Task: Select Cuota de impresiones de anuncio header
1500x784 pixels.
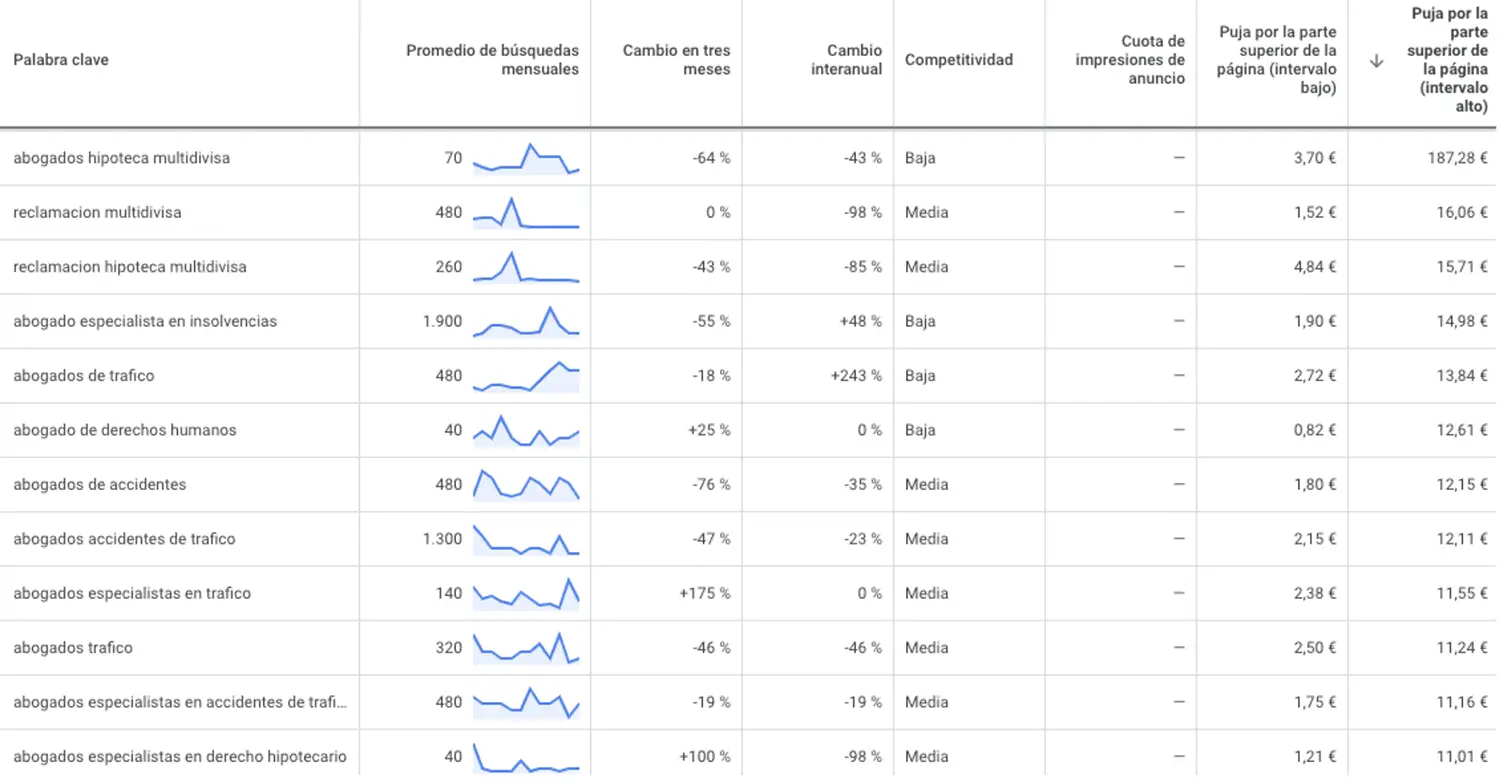Action: (x=1130, y=60)
